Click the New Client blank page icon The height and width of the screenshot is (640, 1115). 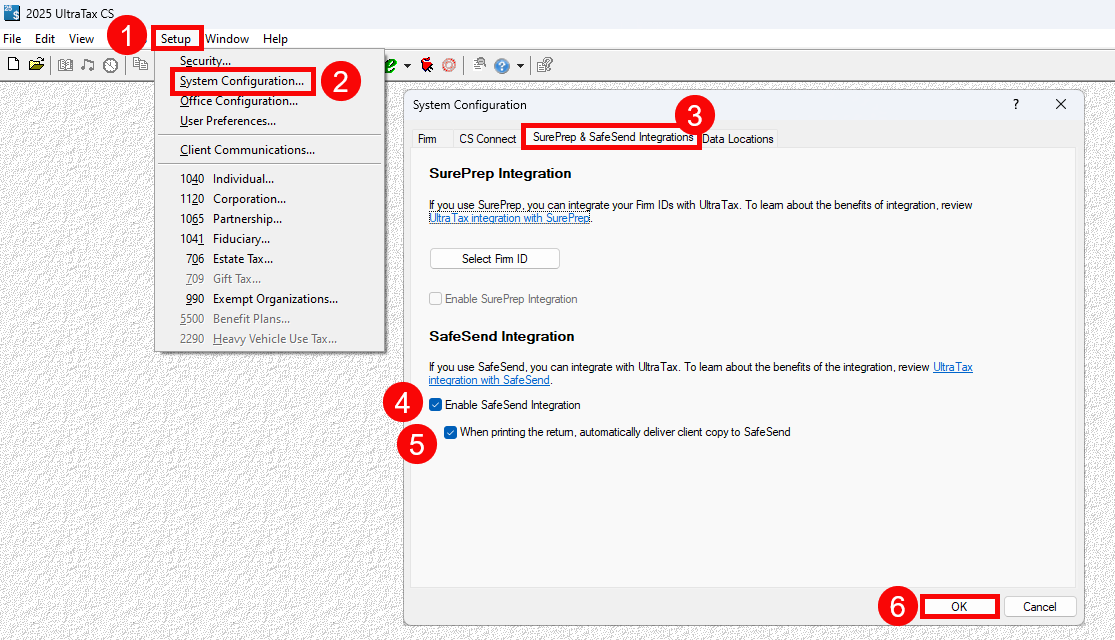13,65
